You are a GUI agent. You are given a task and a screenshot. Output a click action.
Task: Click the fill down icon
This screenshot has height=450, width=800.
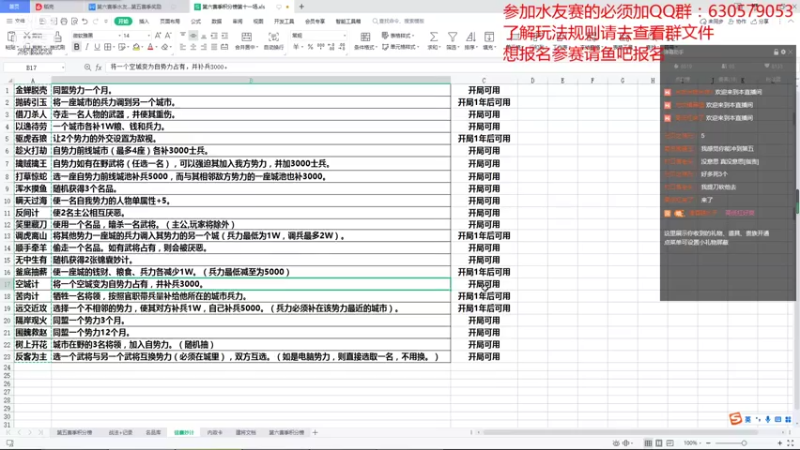(489, 37)
